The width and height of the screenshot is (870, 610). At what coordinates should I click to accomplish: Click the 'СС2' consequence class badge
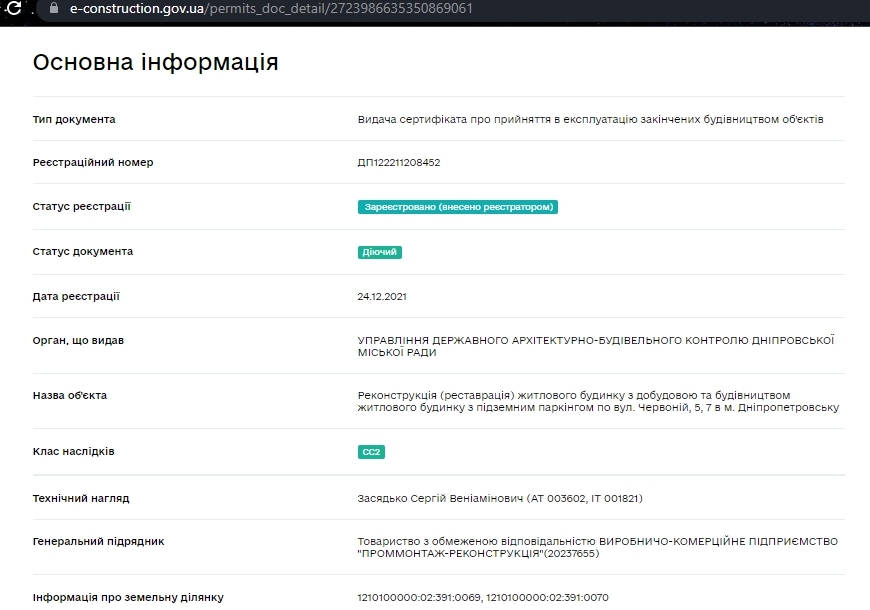371,452
